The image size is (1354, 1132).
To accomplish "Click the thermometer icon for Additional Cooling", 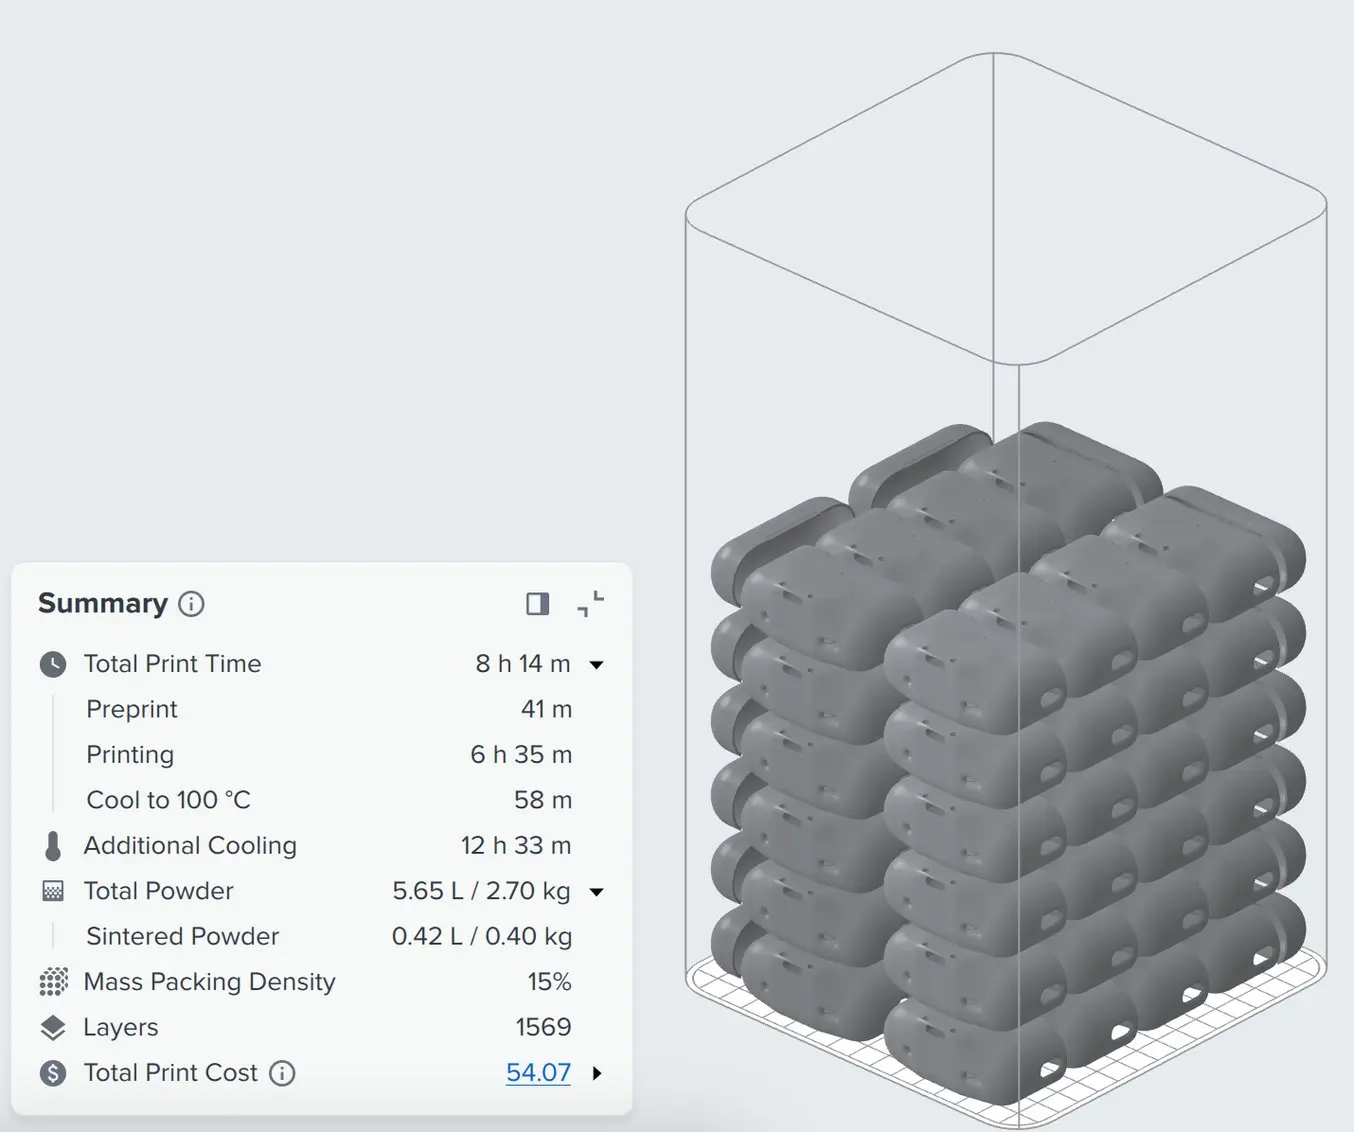I will (x=53, y=846).
